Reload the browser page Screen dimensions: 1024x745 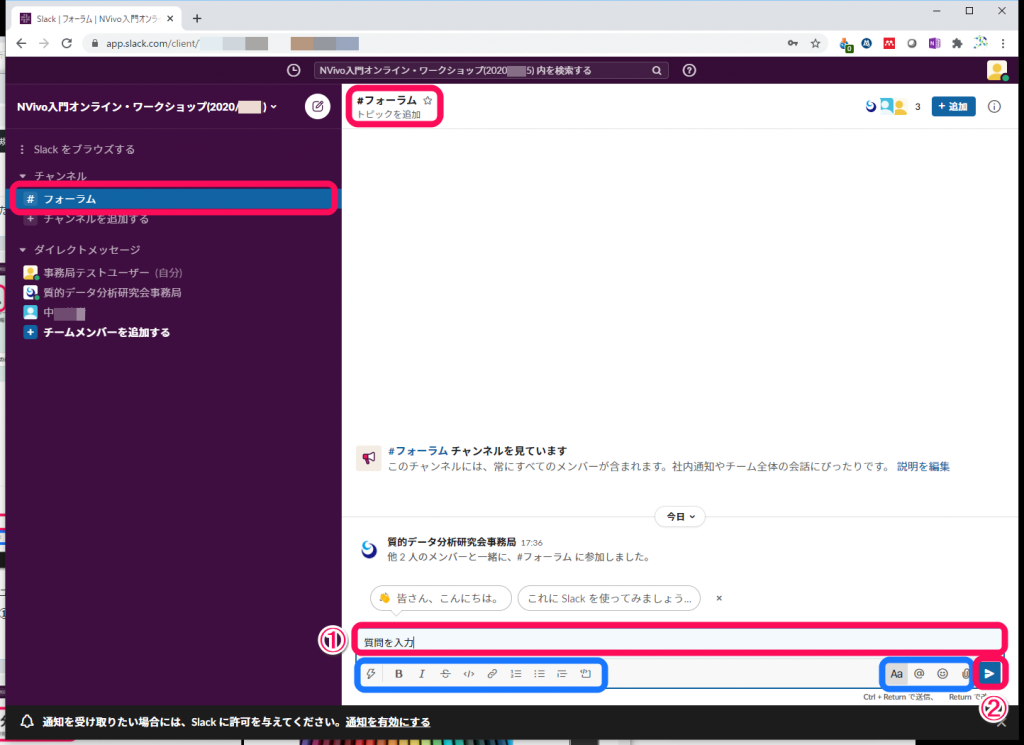67,43
